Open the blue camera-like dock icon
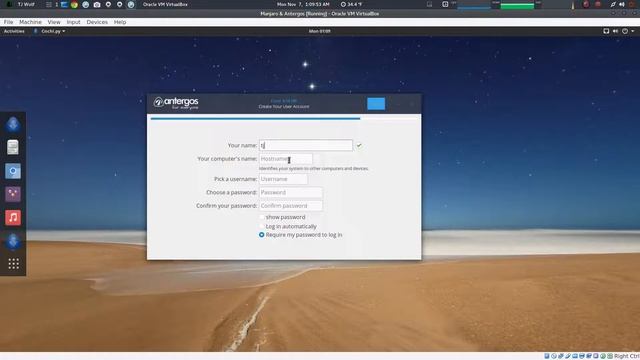 pos(13,171)
